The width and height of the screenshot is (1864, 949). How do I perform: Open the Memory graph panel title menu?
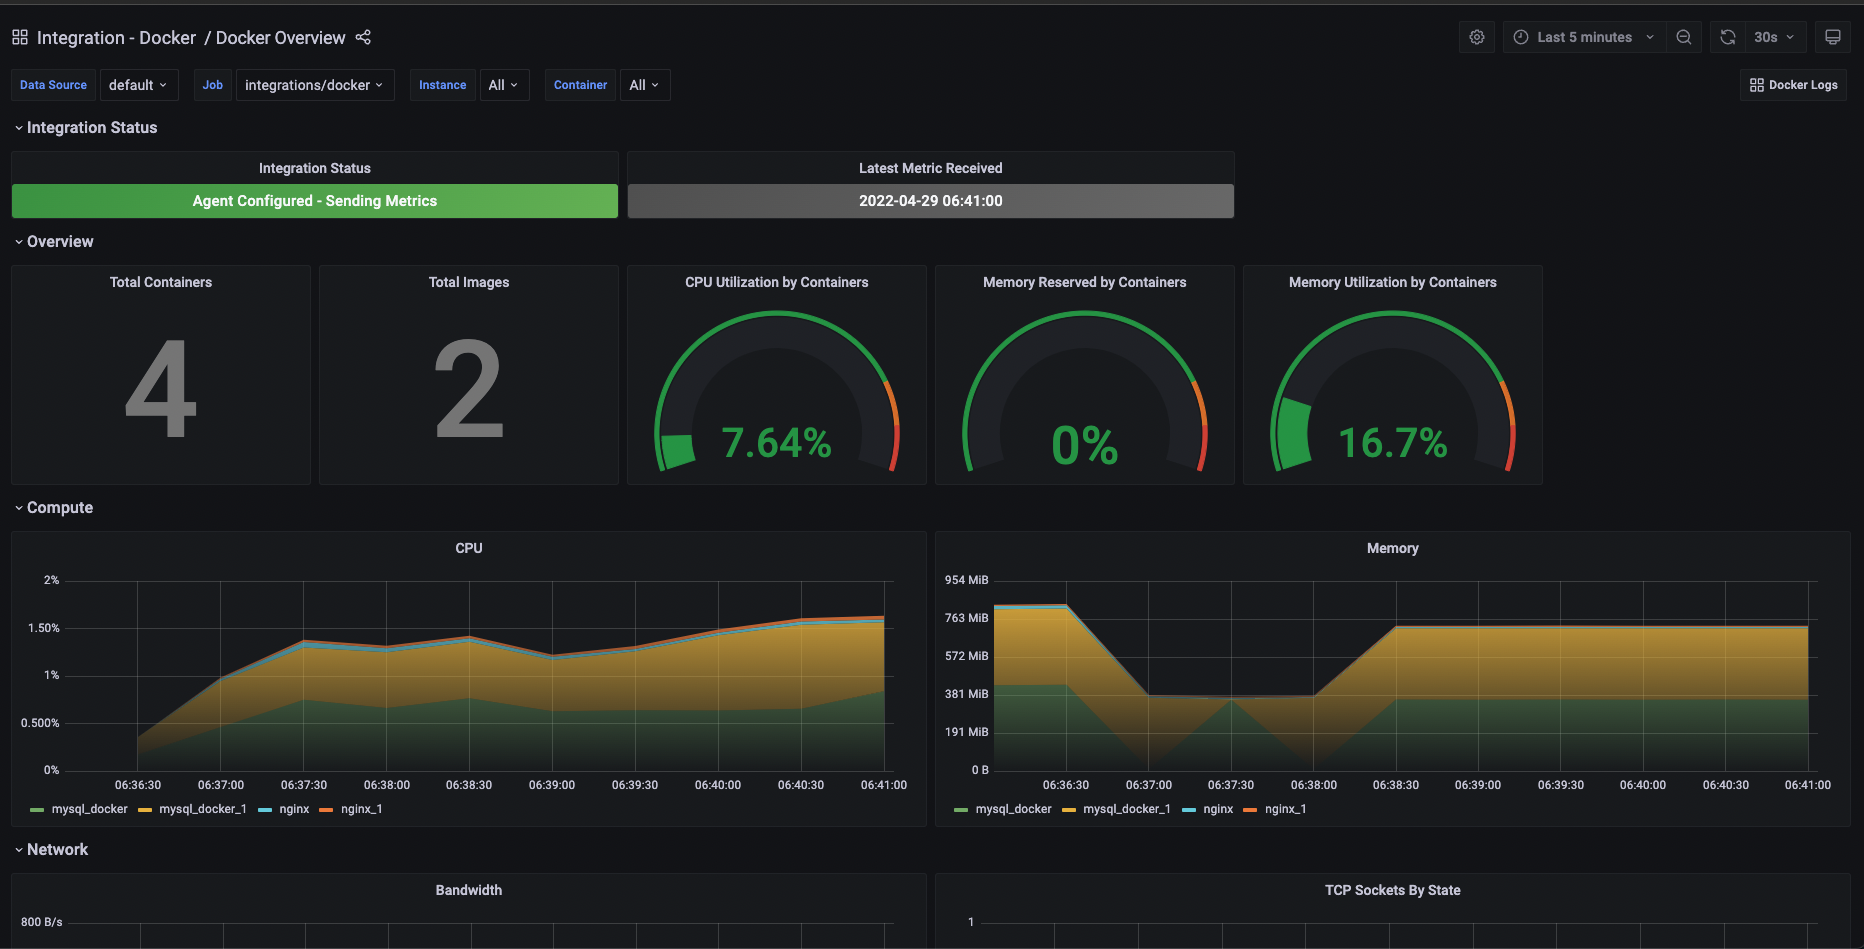coord(1393,548)
